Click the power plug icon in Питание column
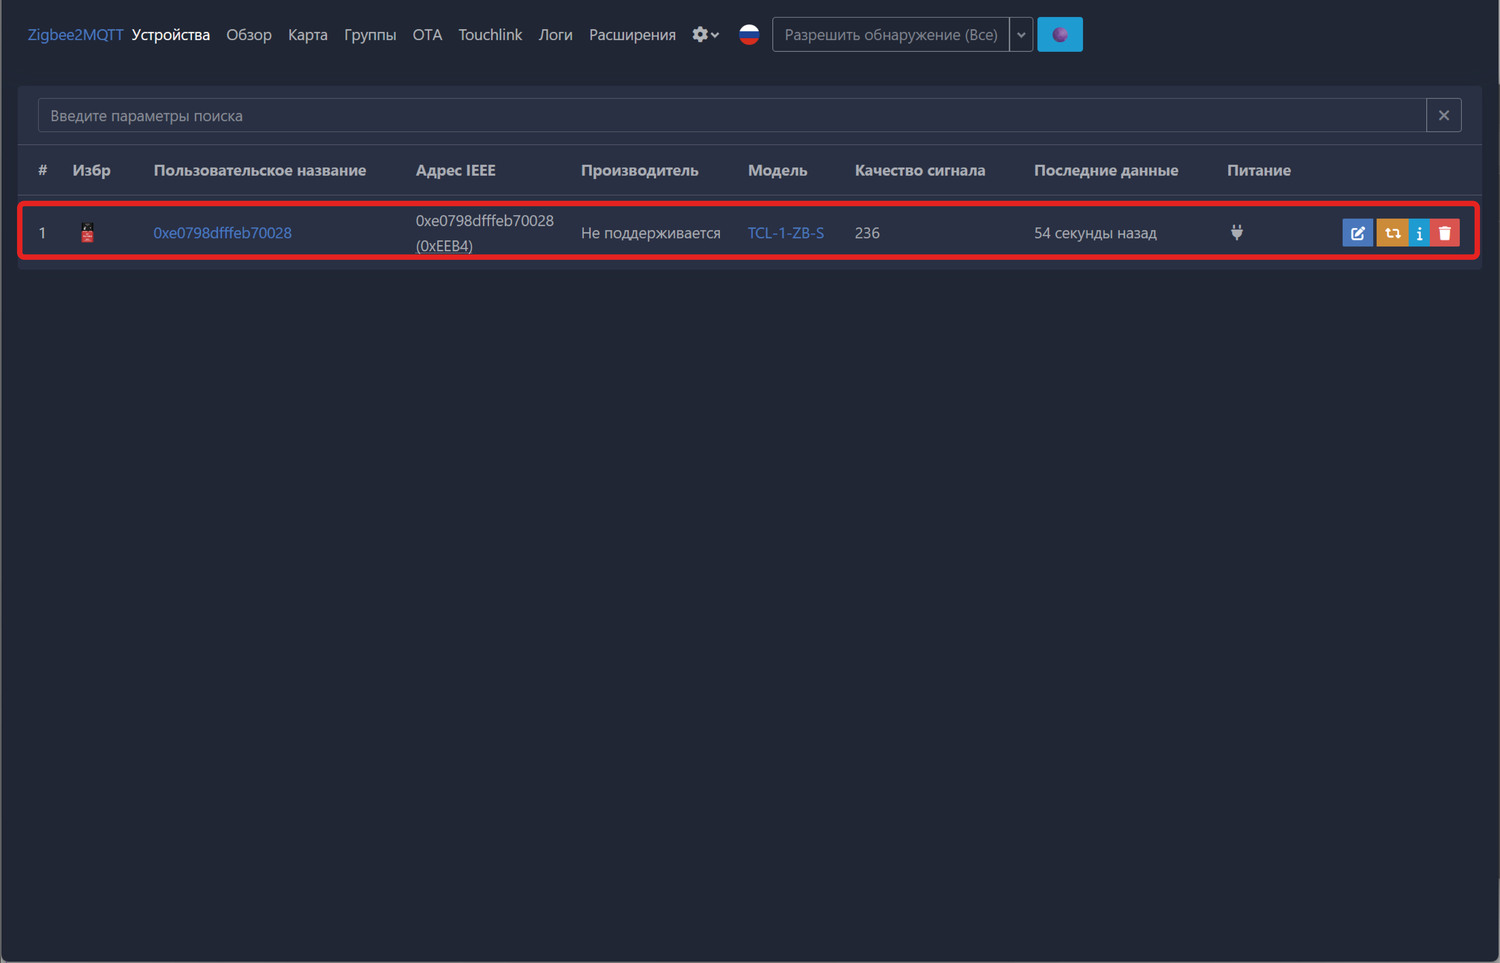Image resolution: width=1500 pixels, height=963 pixels. click(x=1237, y=233)
